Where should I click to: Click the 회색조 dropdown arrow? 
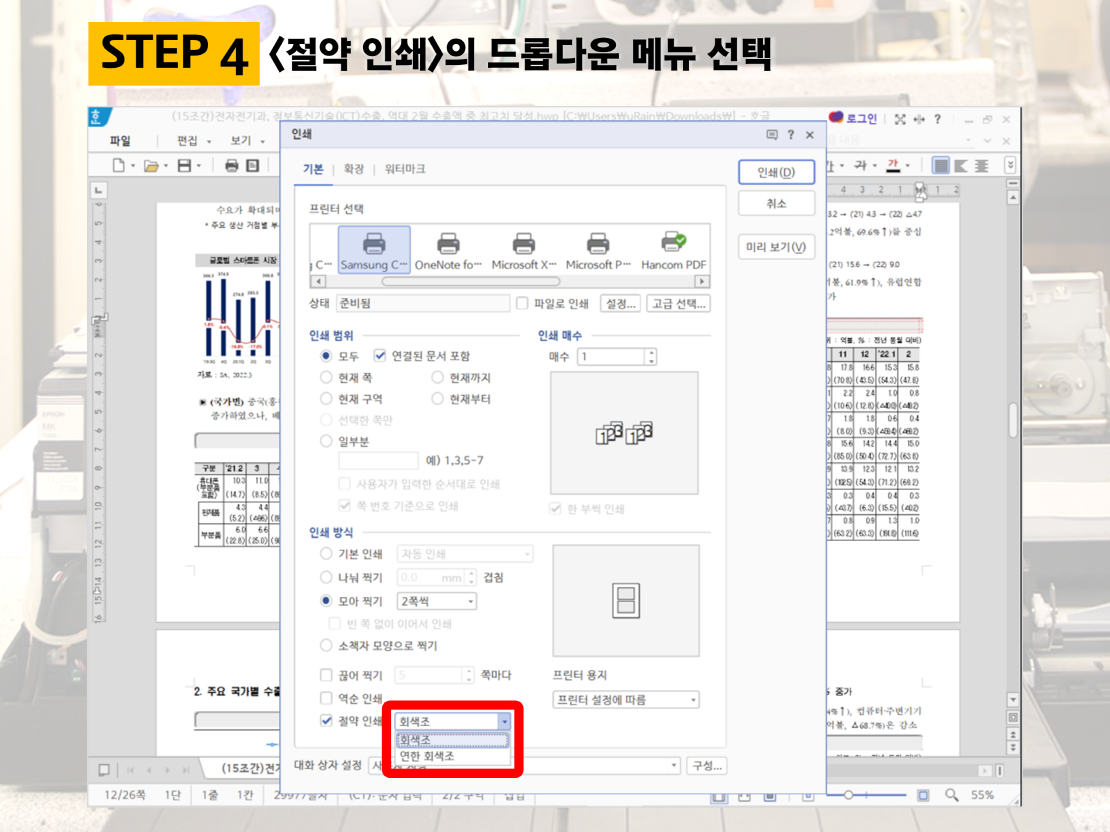[x=504, y=722]
